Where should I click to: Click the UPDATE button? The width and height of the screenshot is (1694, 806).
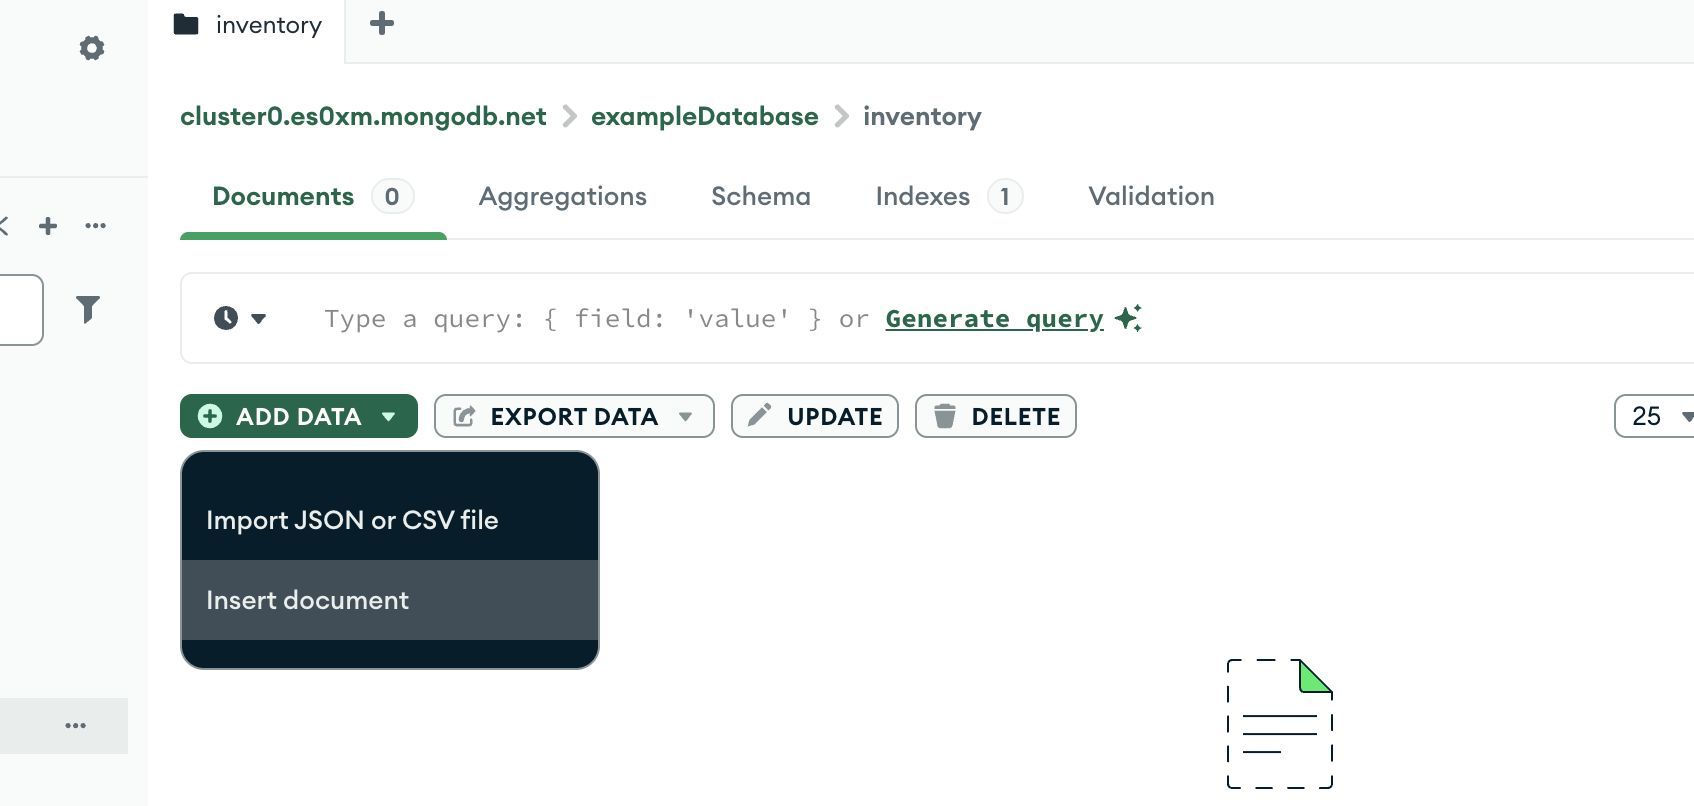(x=815, y=416)
